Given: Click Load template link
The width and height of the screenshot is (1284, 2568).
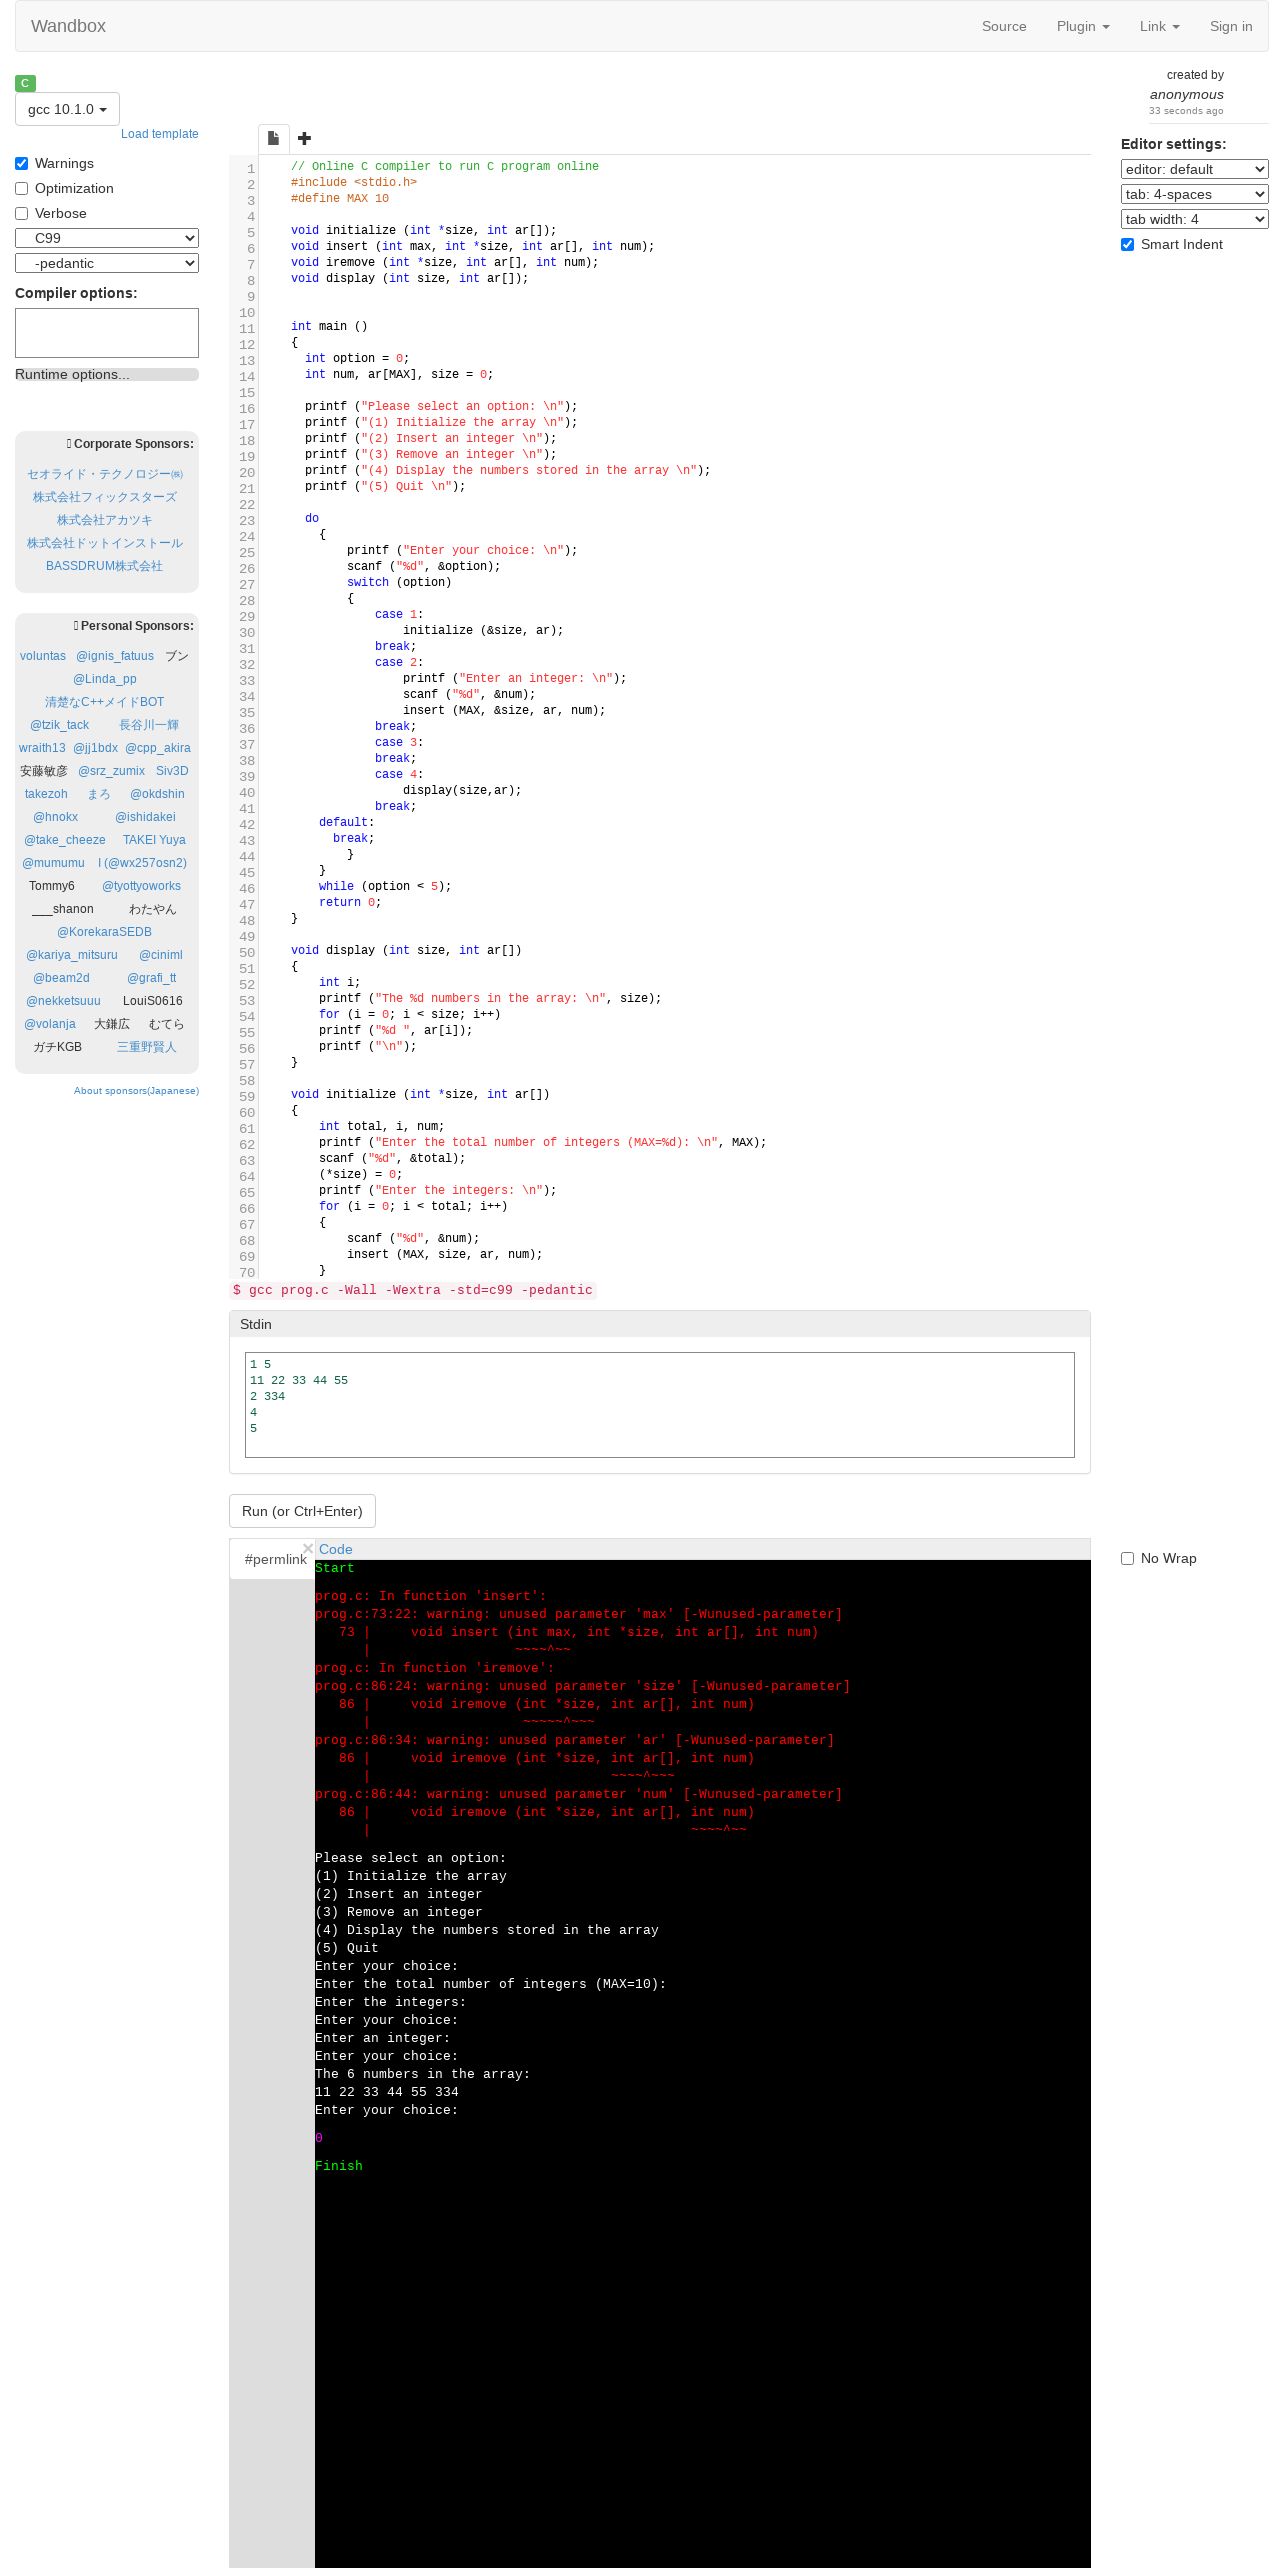Looking at the screenshot, I should click(160, 134).
